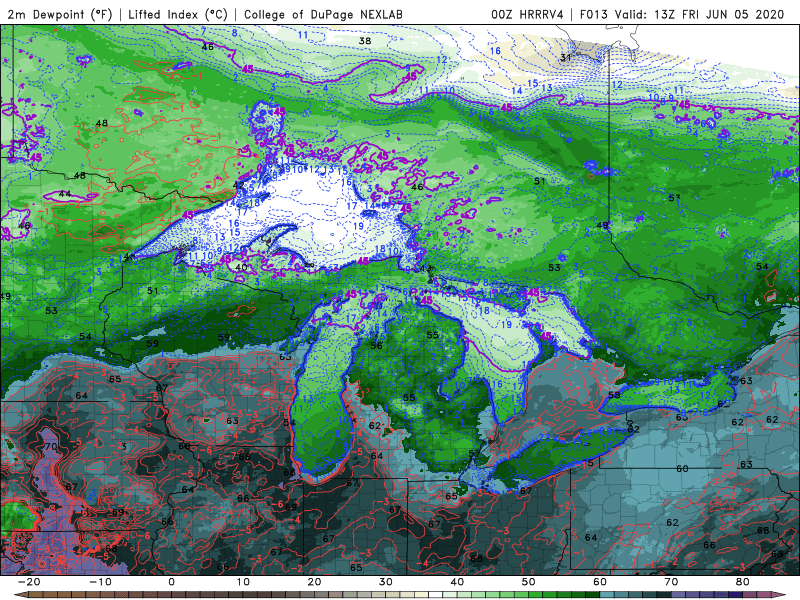800x600 pixels.
Task: Select the 'Lifted Index (°C)' header label
Action: 178,14
